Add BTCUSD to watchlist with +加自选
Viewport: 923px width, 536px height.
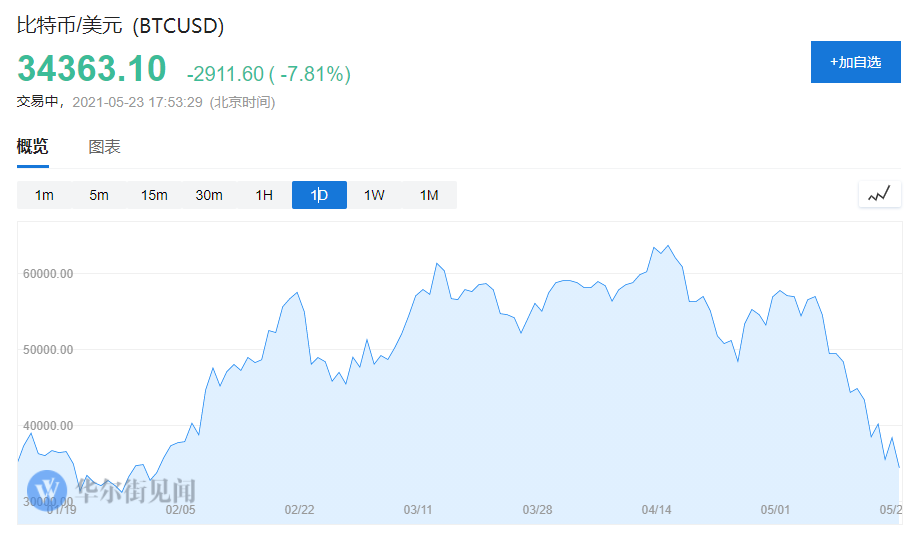click(x=855, y=62)
